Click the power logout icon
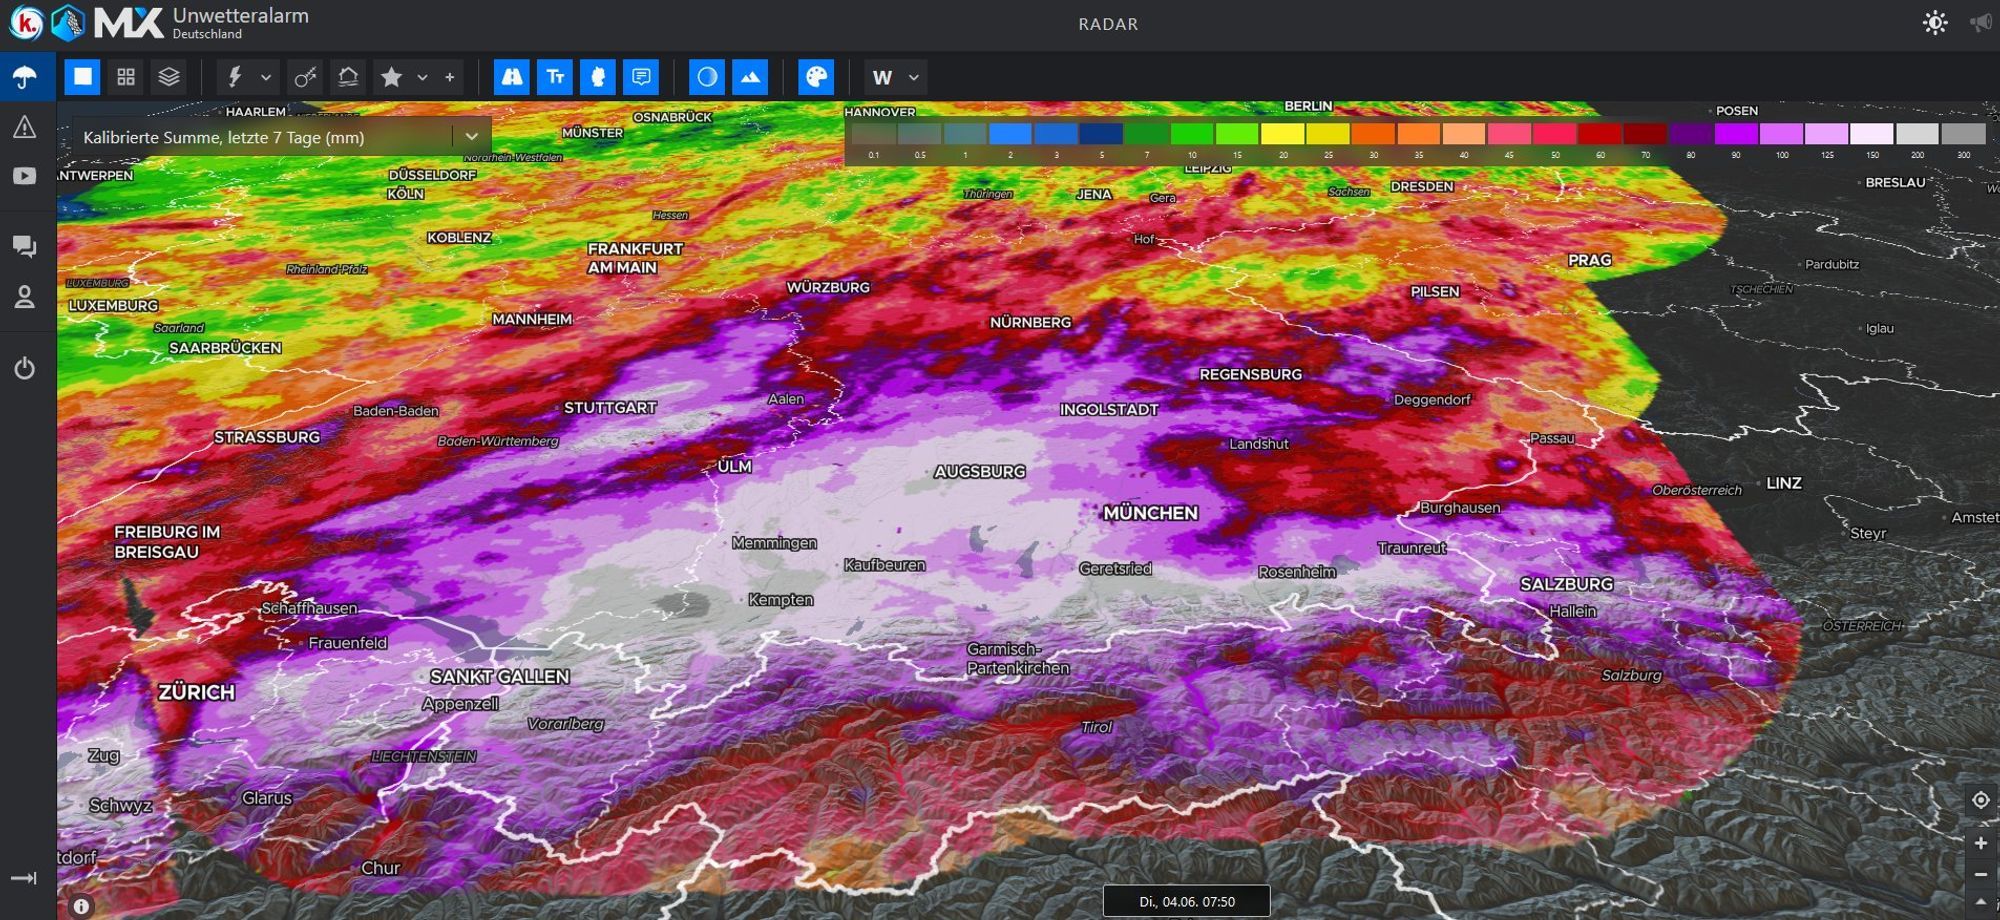 click(25, 368)
